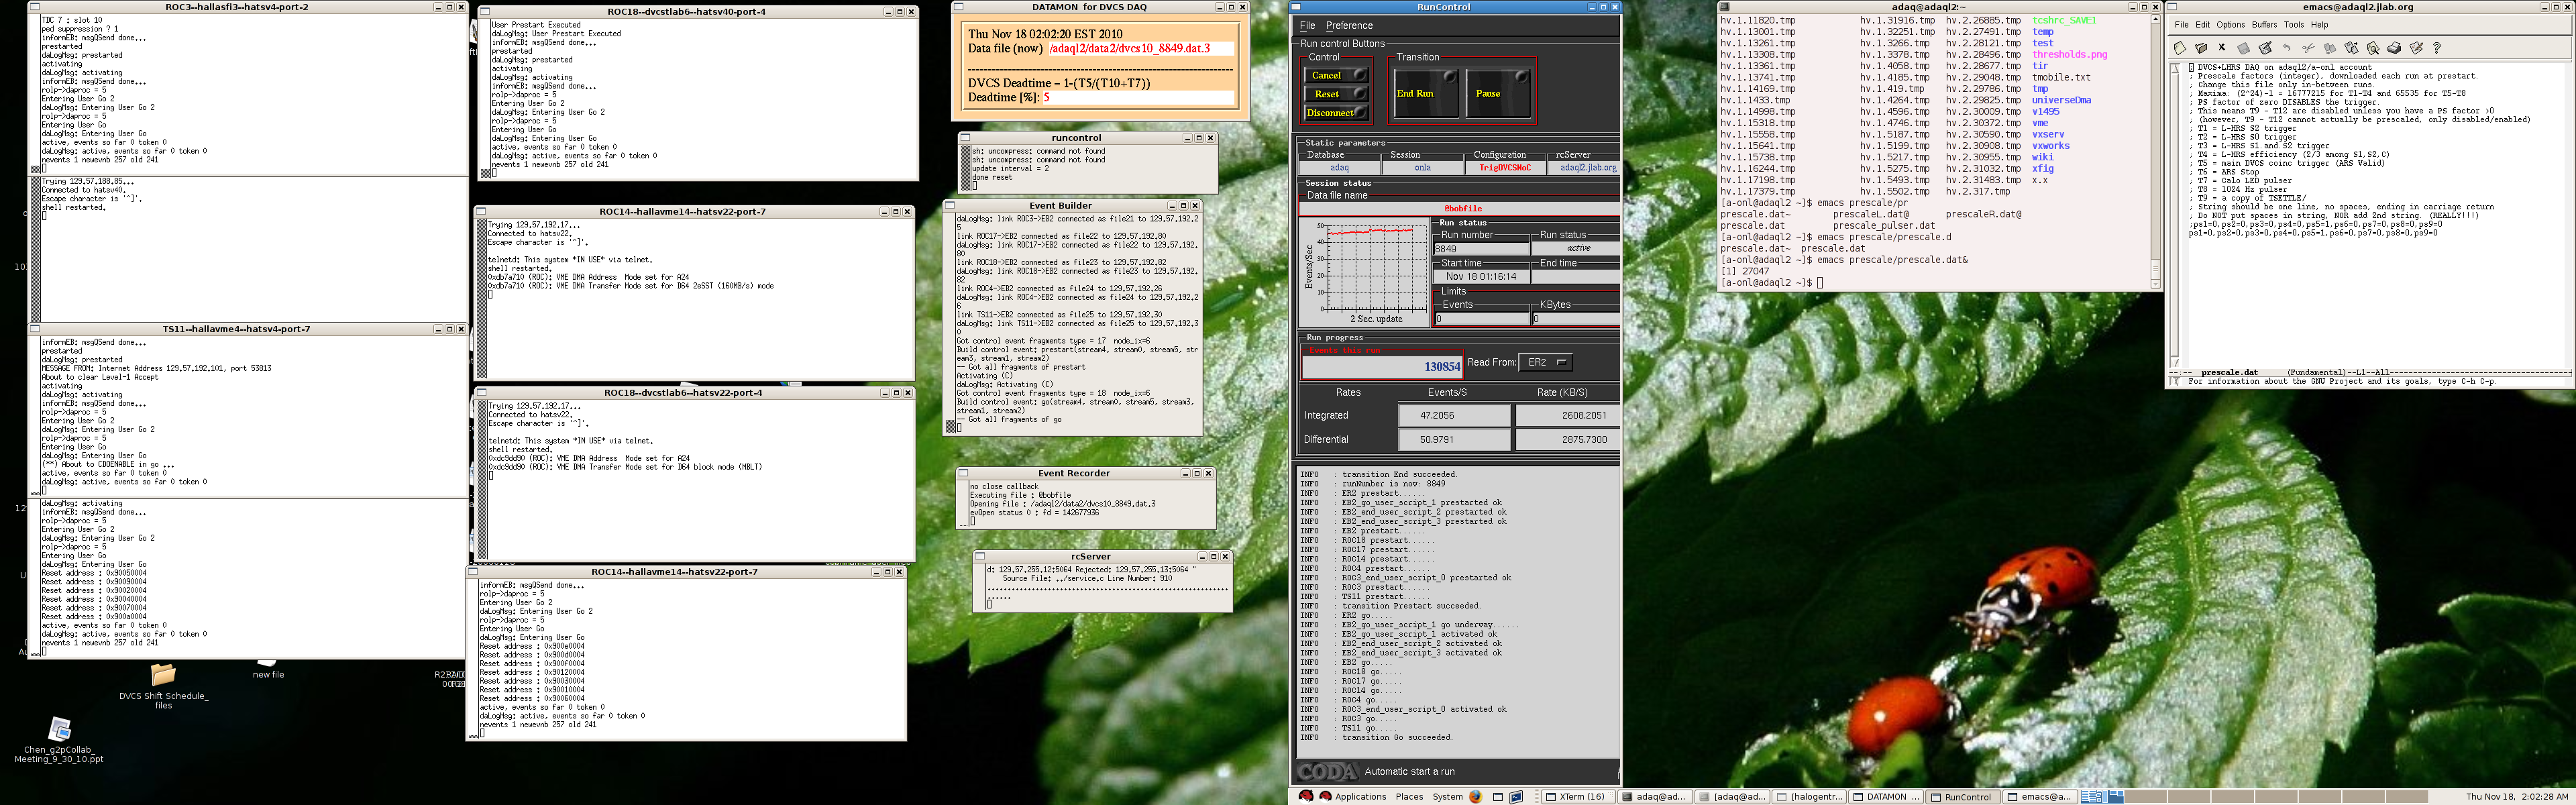Open File menu in RunControl
The width and height of the screenshot is (2576, 805).
(x=1307, y=26)
